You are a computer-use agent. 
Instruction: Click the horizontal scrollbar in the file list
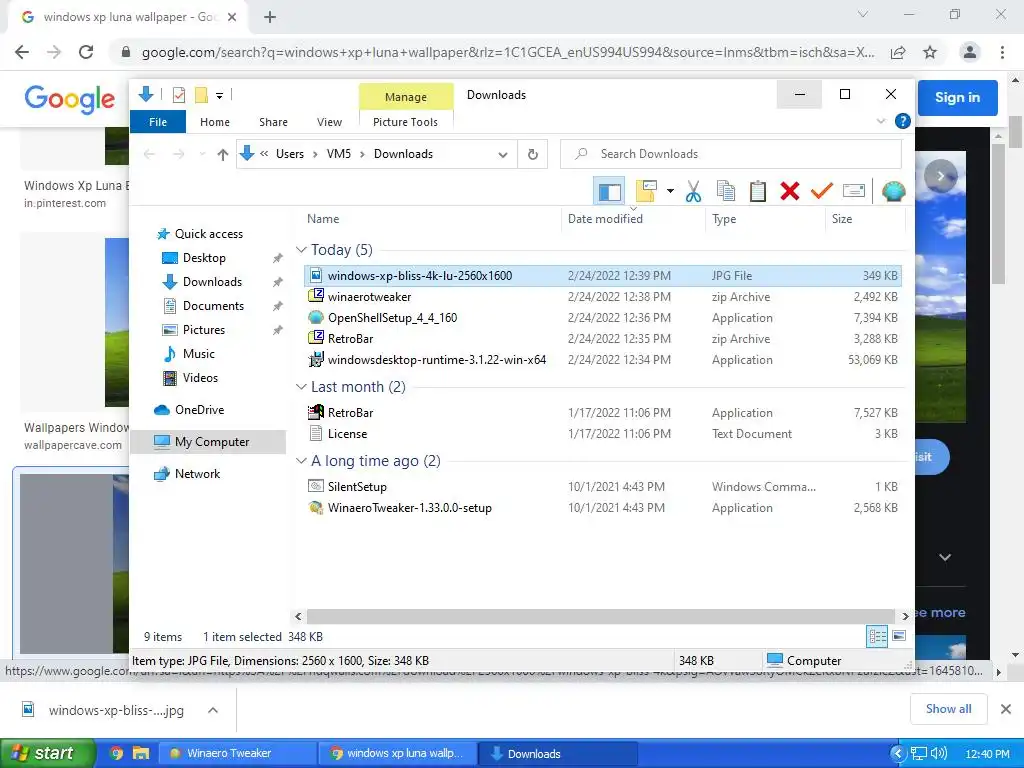coord(601,616)
